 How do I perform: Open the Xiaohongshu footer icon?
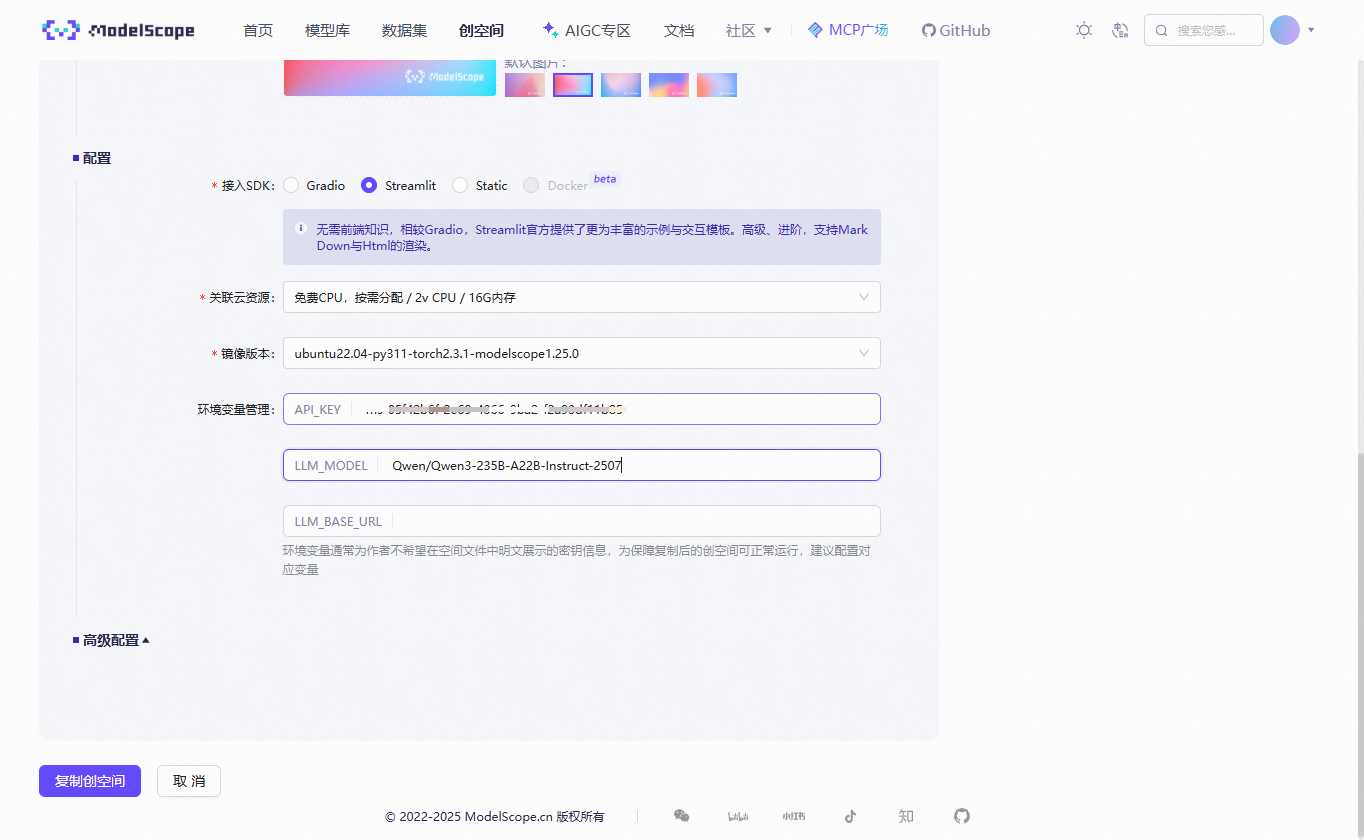794,816
